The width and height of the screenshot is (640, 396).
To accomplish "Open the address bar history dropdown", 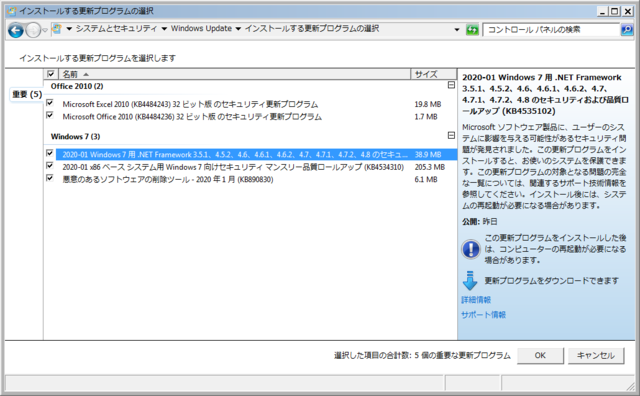I will (x=457, y=29).
